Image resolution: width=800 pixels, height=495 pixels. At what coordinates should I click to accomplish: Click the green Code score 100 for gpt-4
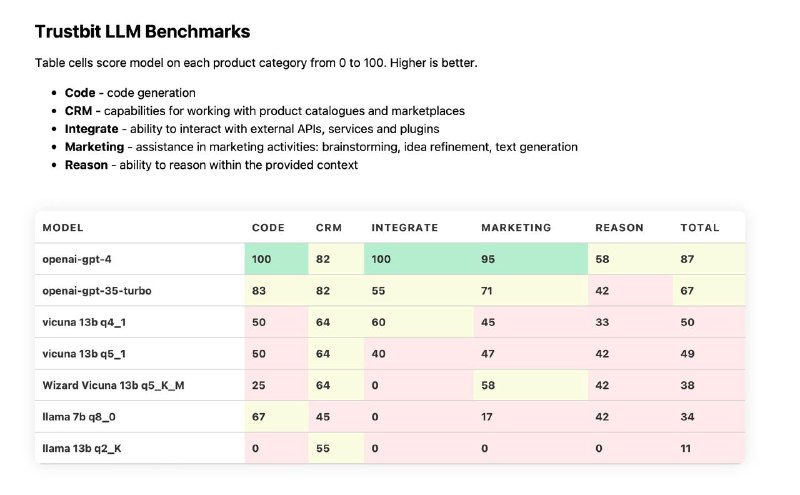(x=261, y=259)
